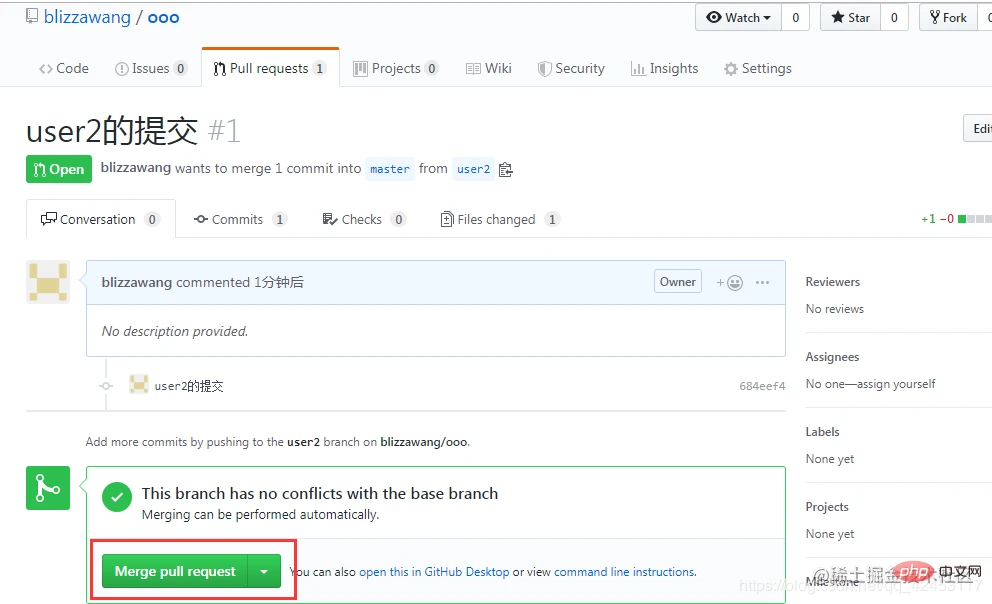Go to the Issues tab
This screenshot has width=992, height=604.
[x=150, y=69]
